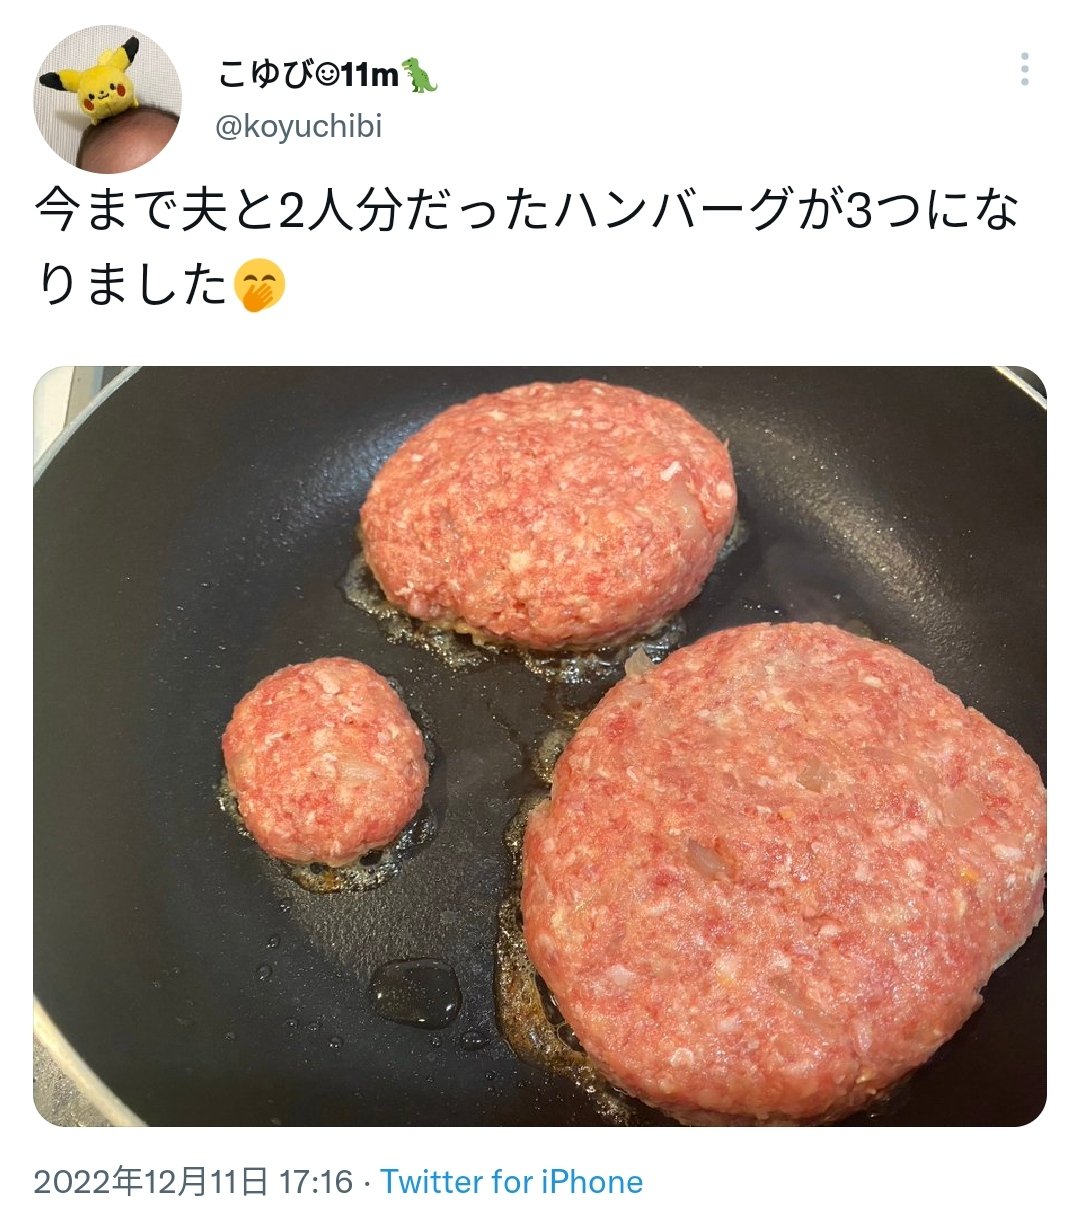Open the Pikachu profile avatar
This screenshot has height=1215, width=1080.
(x=108, y=100)
